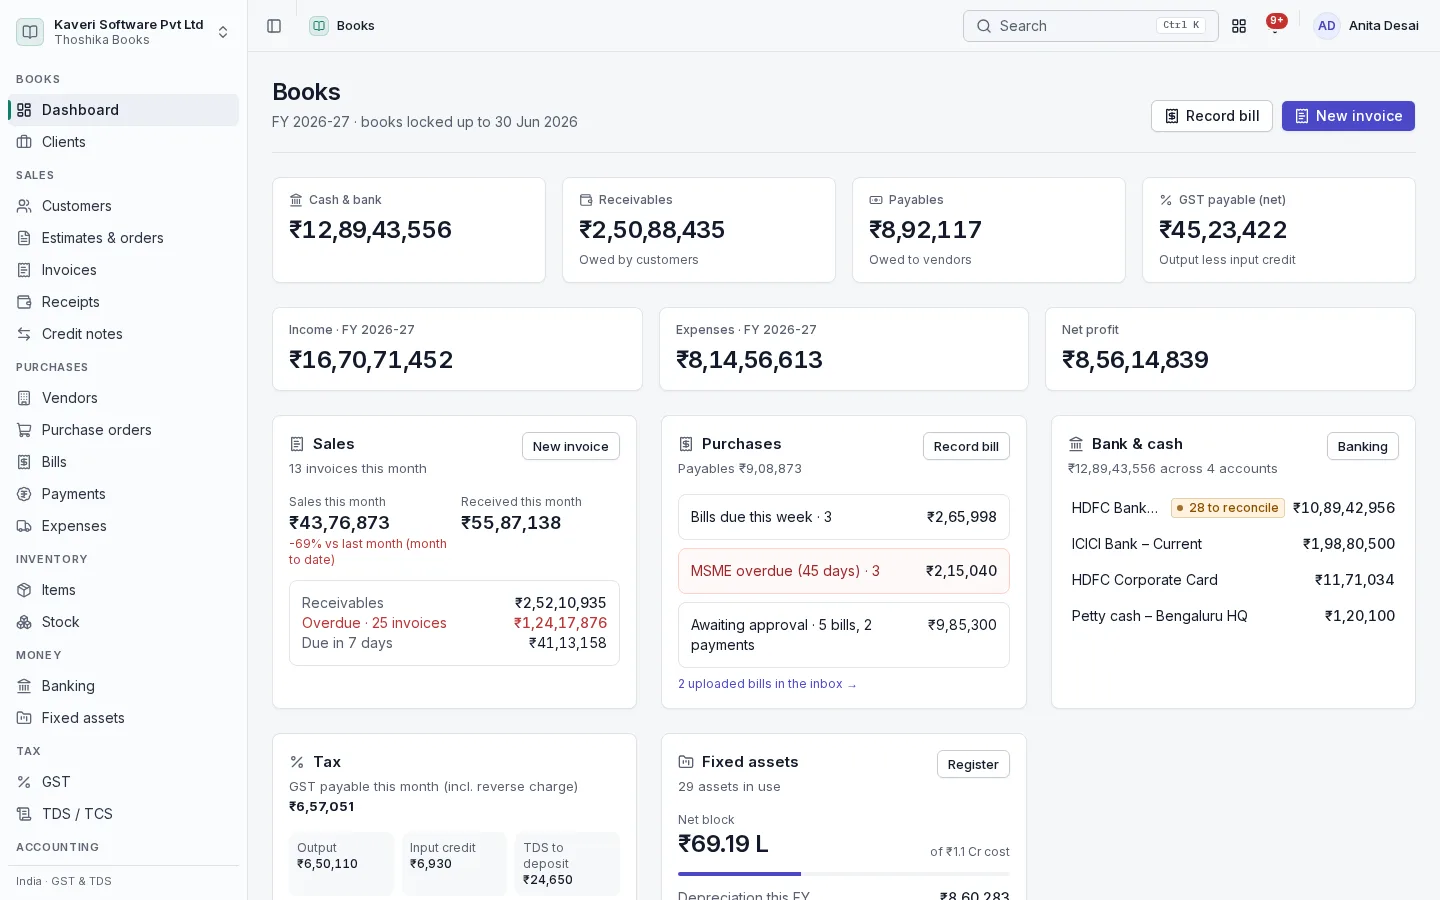The image size is (1440, 900).
Task: Click the 28 to reconcile badge
Action: click(x=1229, y=508)
